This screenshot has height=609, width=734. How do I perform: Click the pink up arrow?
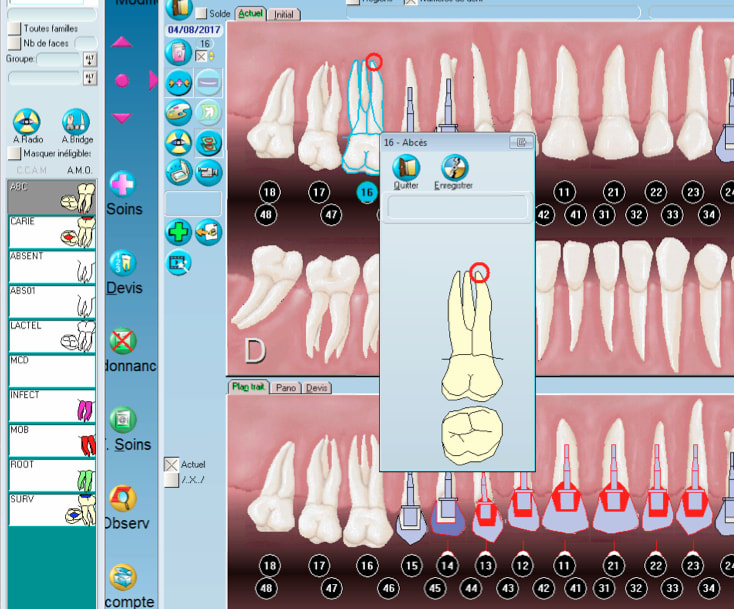click(122, 42)
